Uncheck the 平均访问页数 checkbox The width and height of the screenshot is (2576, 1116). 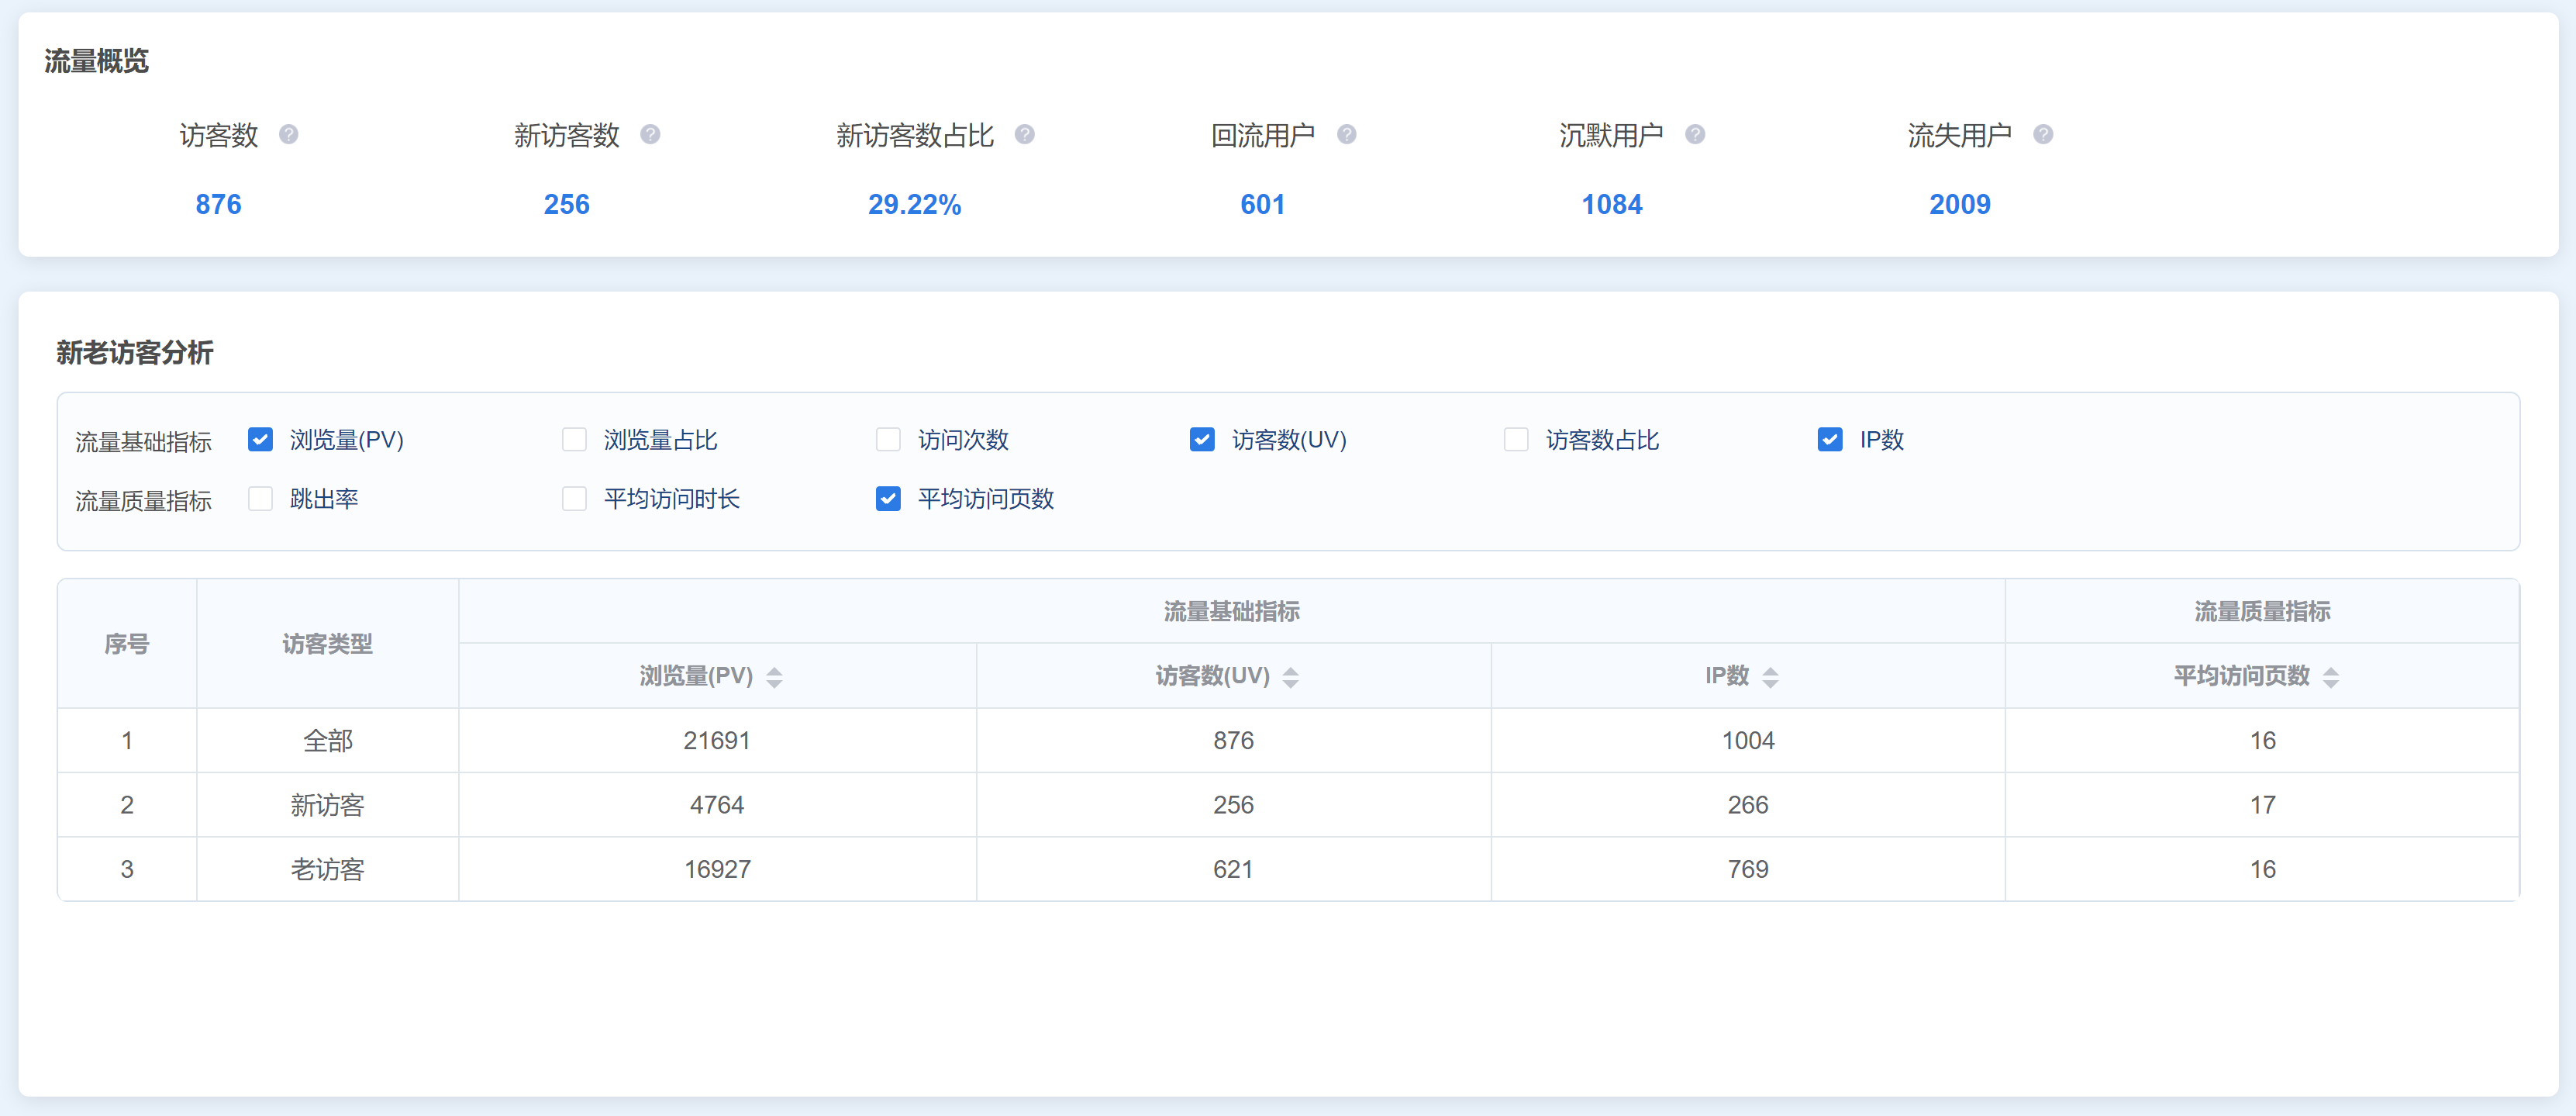point(888,499)
